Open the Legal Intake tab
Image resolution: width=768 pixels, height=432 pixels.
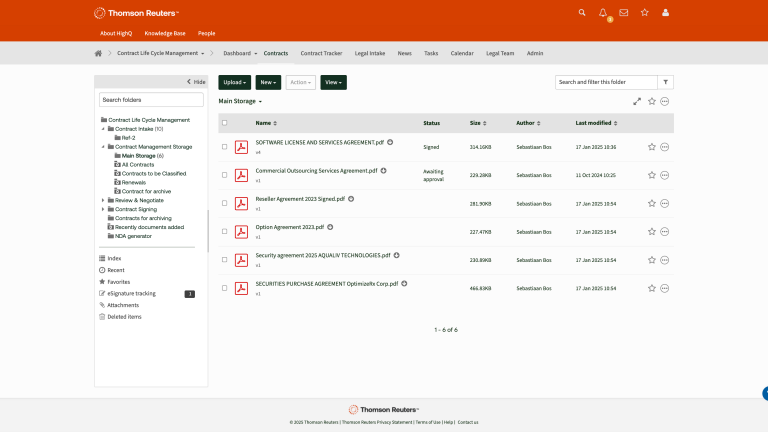(370, 53)
